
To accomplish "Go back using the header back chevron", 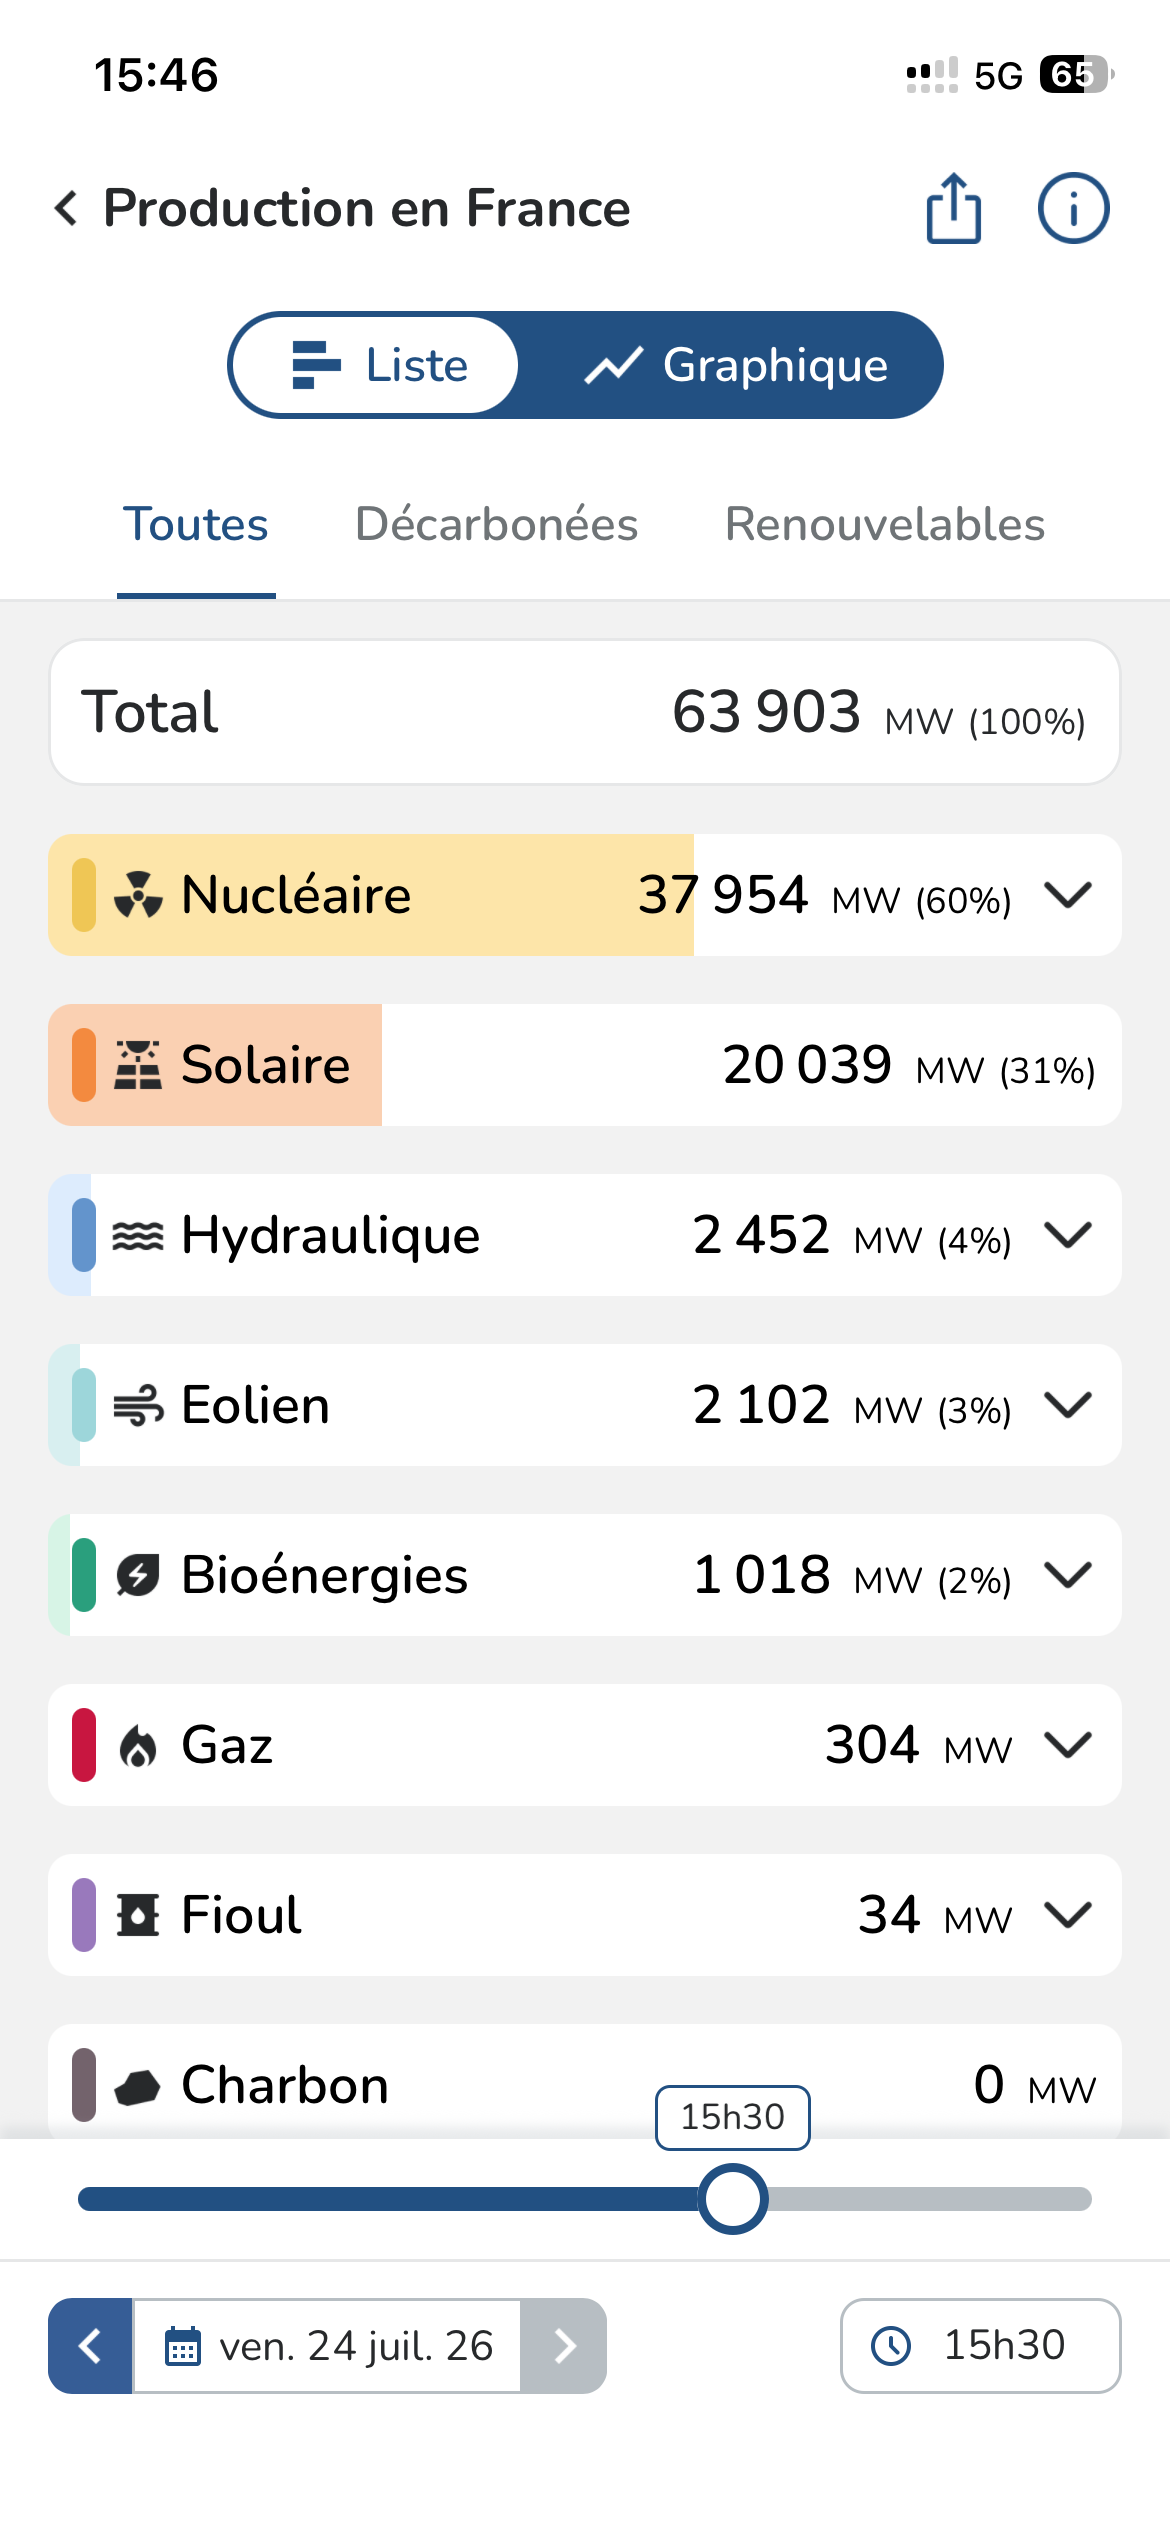I will pyautogui.click(x=66, y=208).
